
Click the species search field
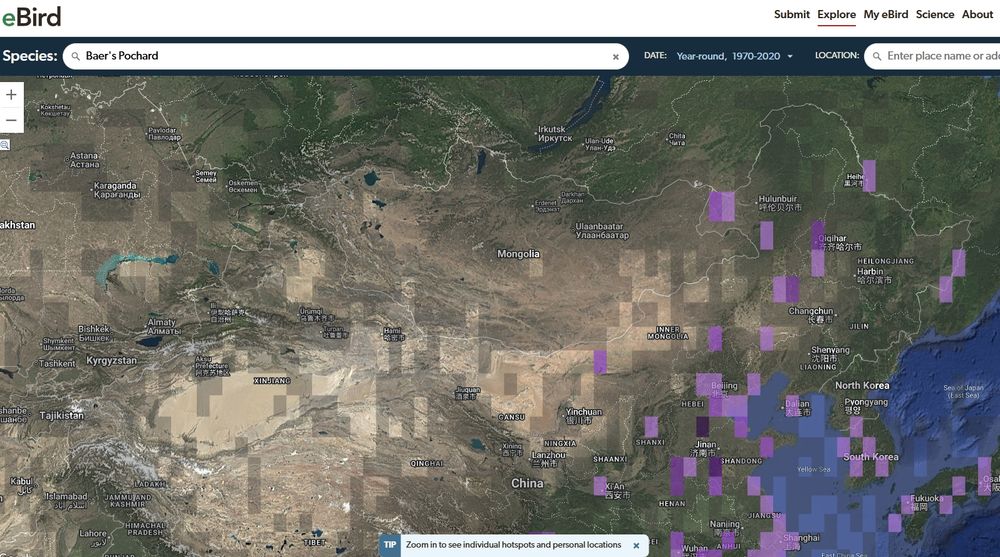[346, 56]
